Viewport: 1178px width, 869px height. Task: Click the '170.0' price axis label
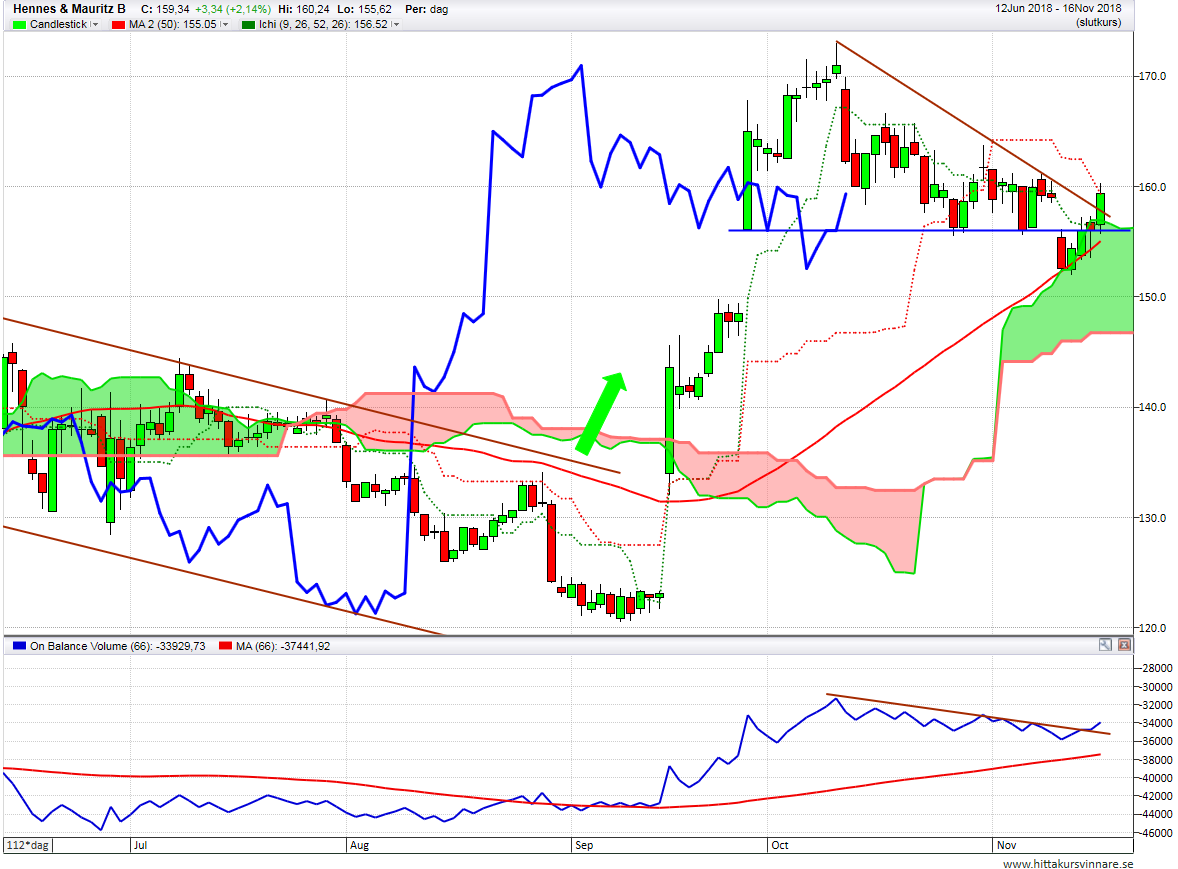click(1152, 76)
